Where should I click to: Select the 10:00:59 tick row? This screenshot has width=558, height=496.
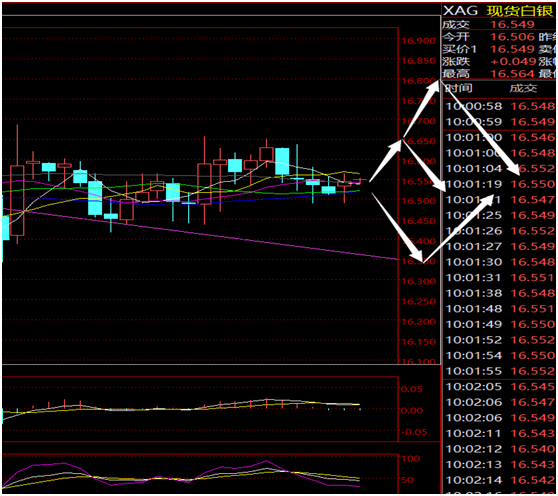tap(500, 122)
